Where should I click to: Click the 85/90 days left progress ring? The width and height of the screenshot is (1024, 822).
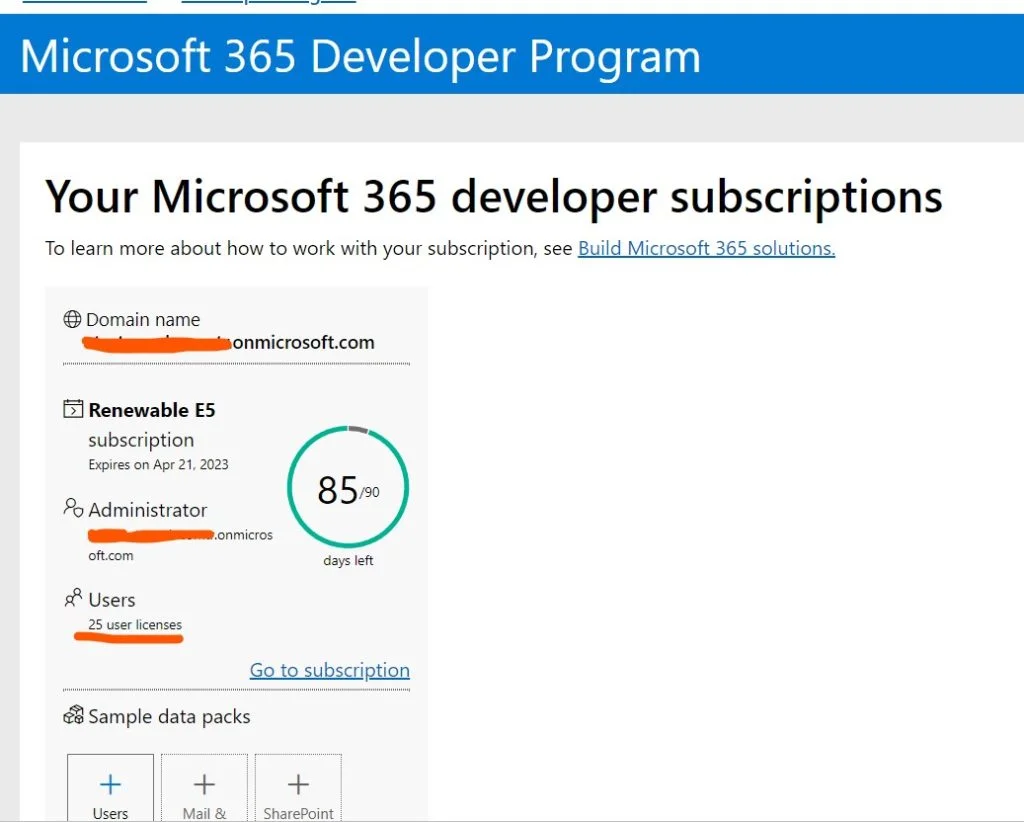347,488
